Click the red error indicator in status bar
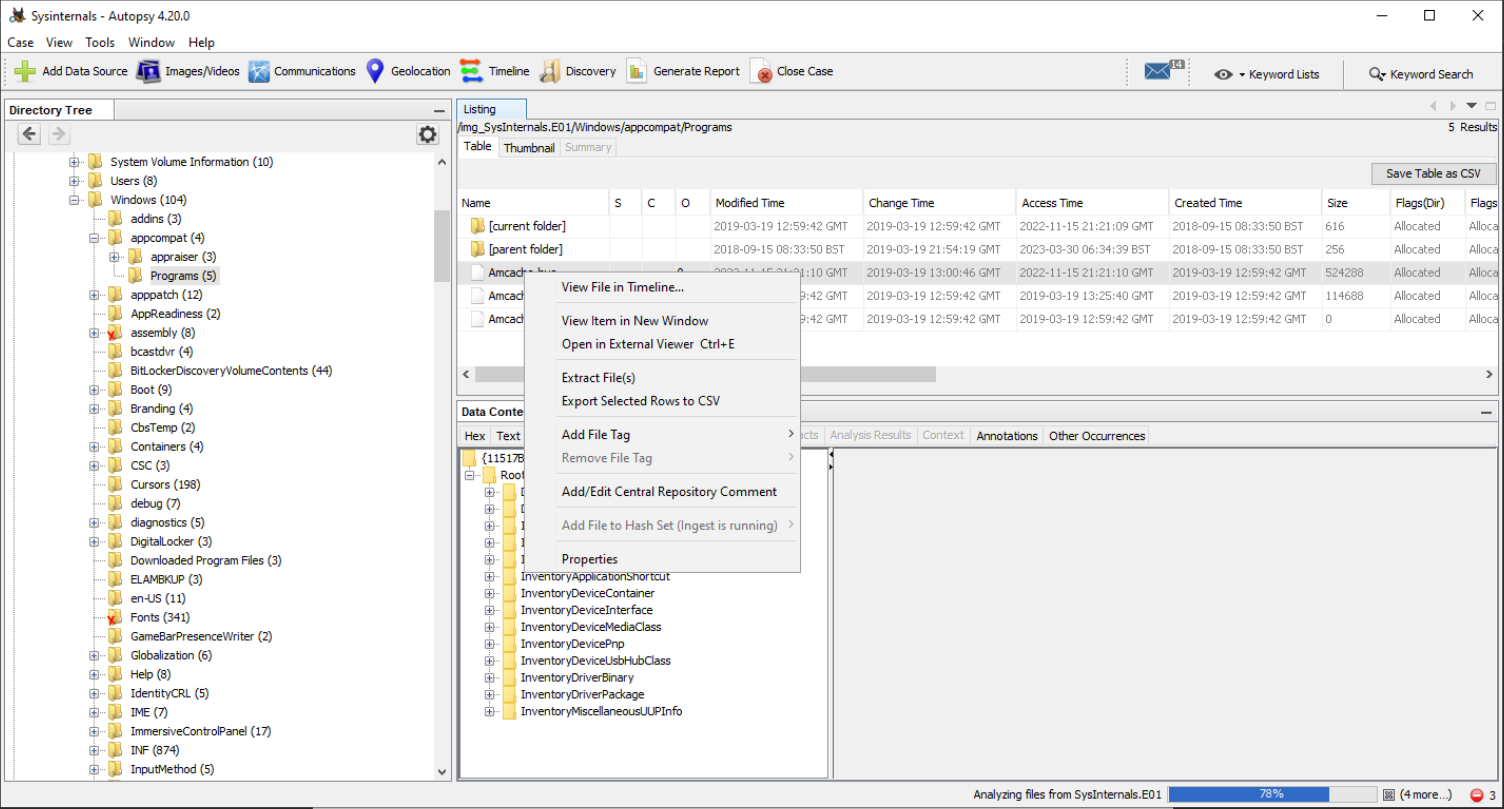The image size is (1504, 809). (x=1477, y=795)
